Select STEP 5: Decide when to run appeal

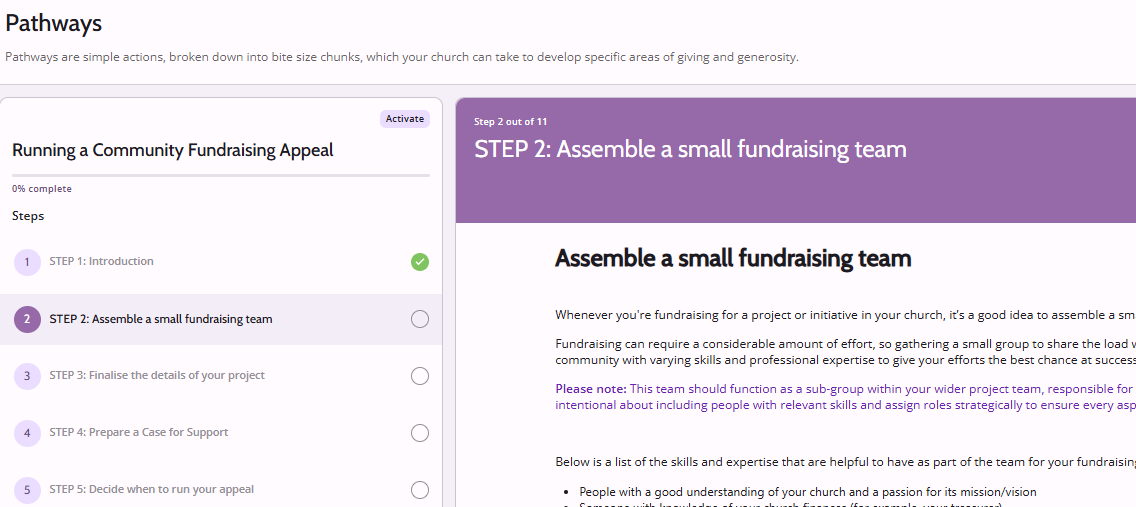coord(151,490)
